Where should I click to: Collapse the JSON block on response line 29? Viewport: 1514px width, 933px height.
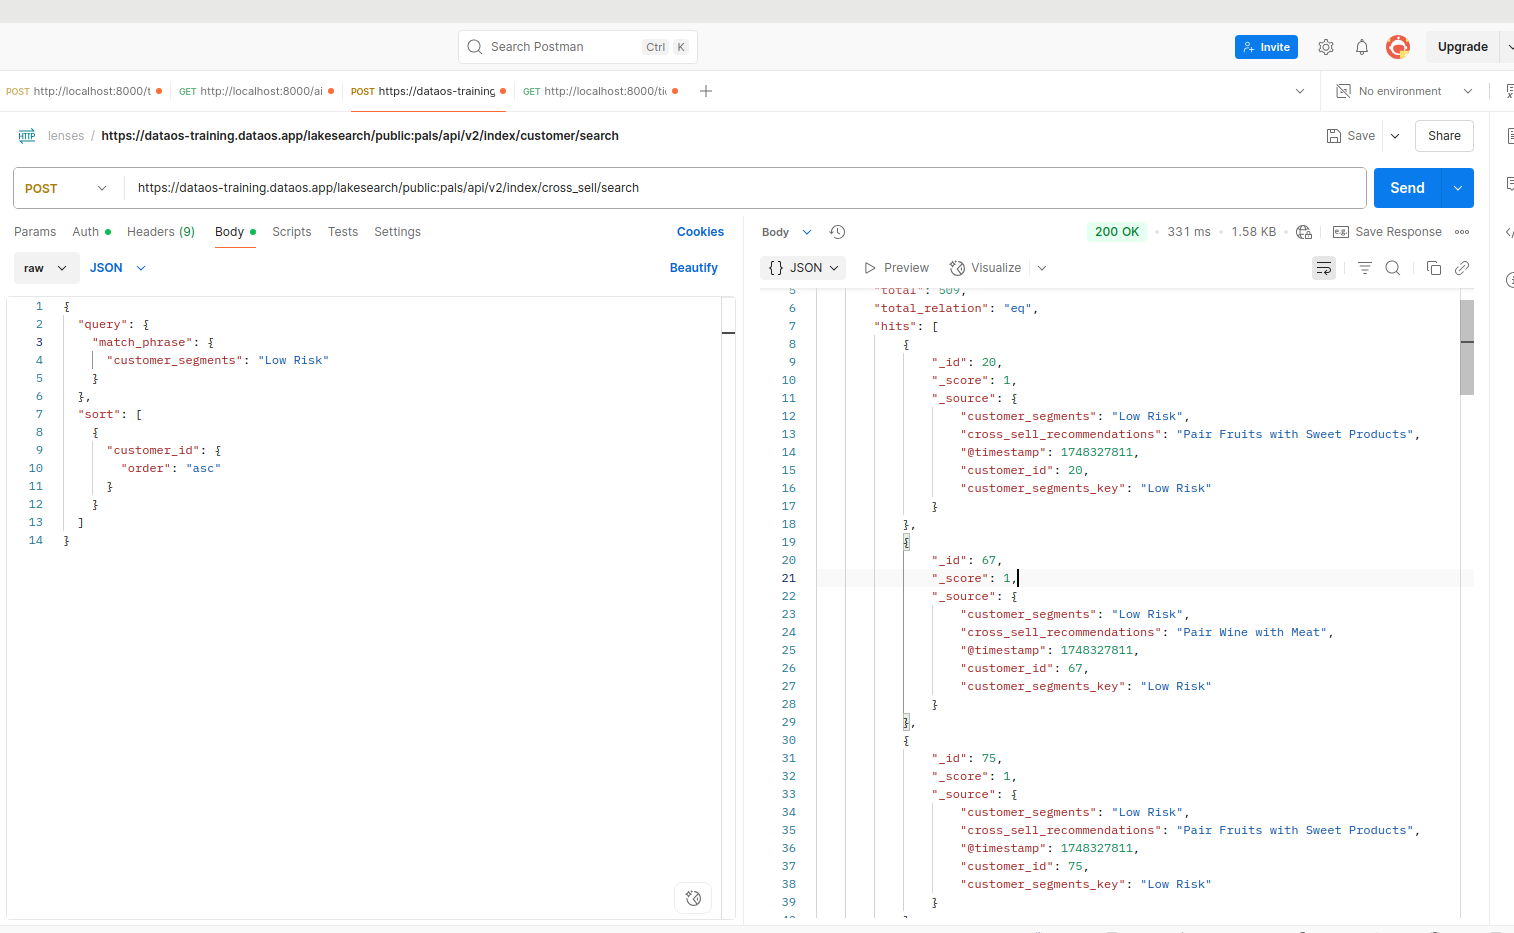(x=907, y=722)
